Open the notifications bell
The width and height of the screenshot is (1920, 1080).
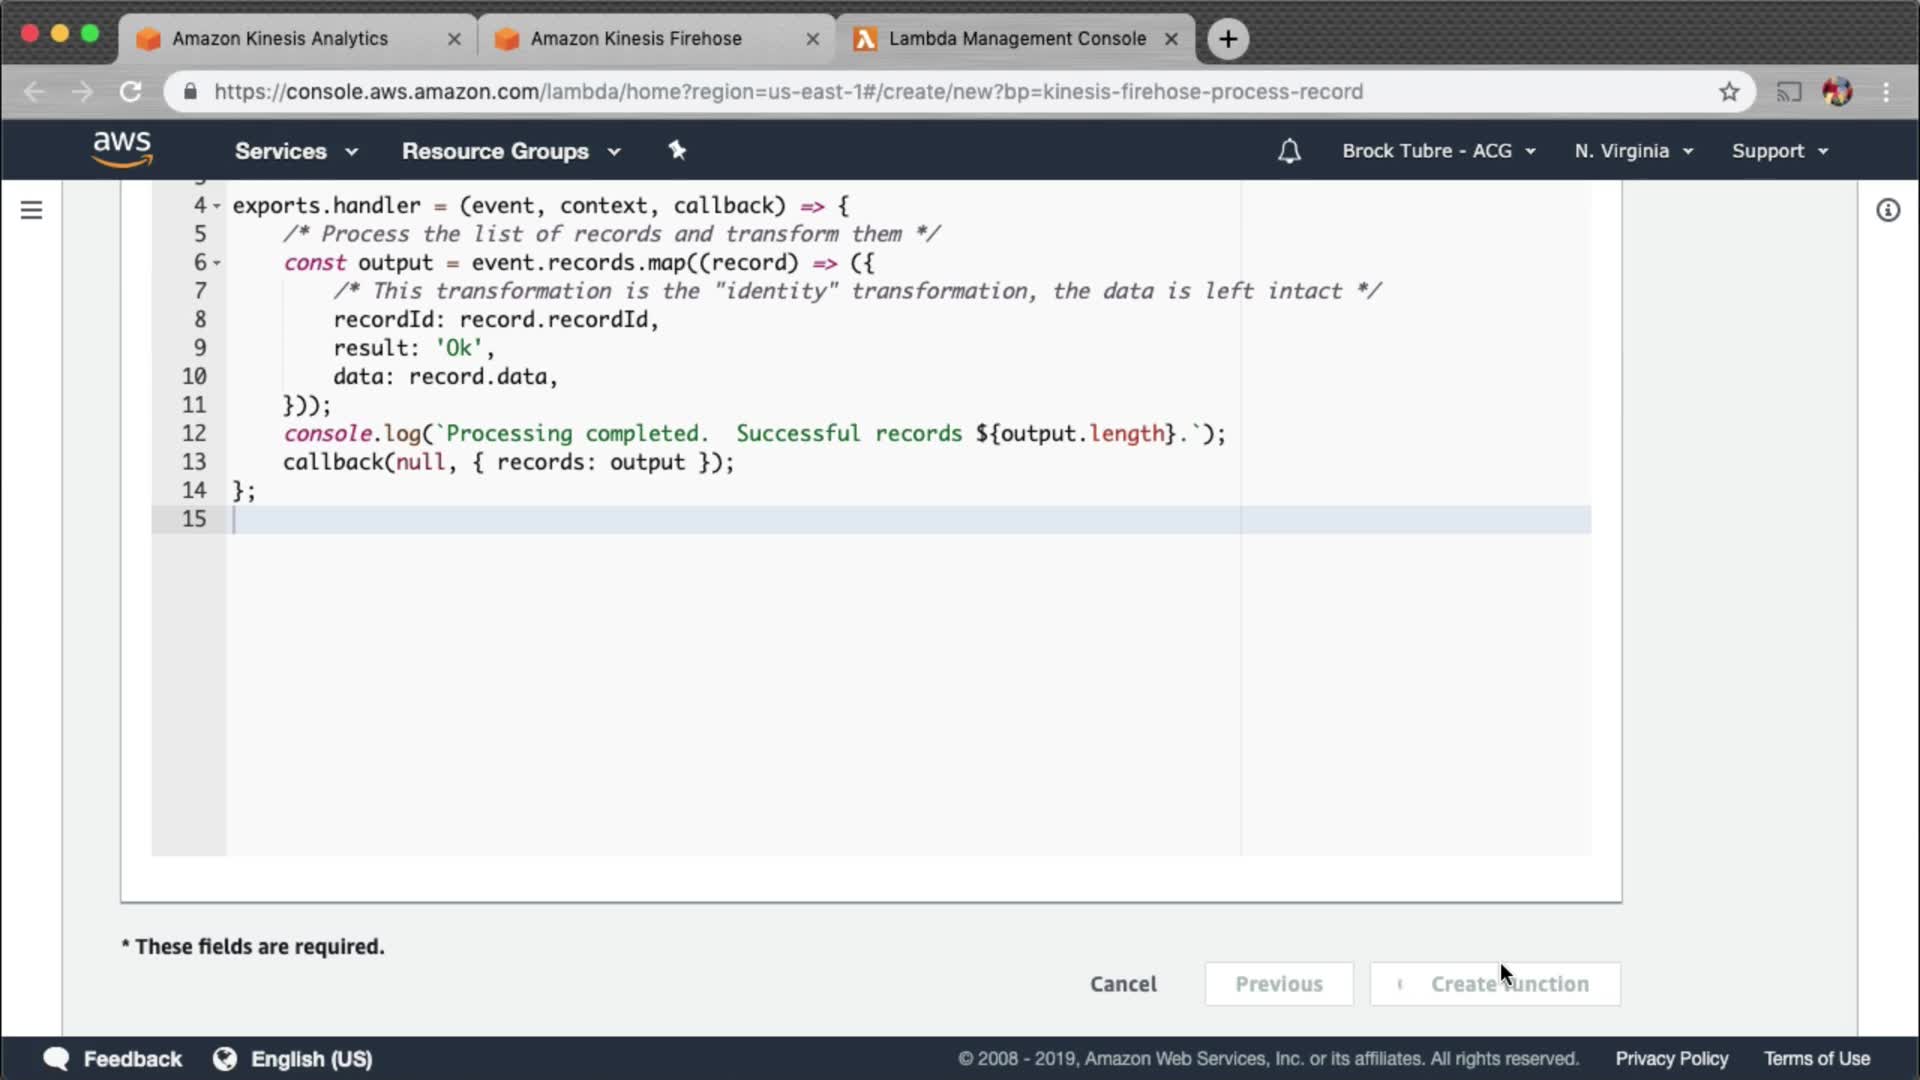[1289, 151]
